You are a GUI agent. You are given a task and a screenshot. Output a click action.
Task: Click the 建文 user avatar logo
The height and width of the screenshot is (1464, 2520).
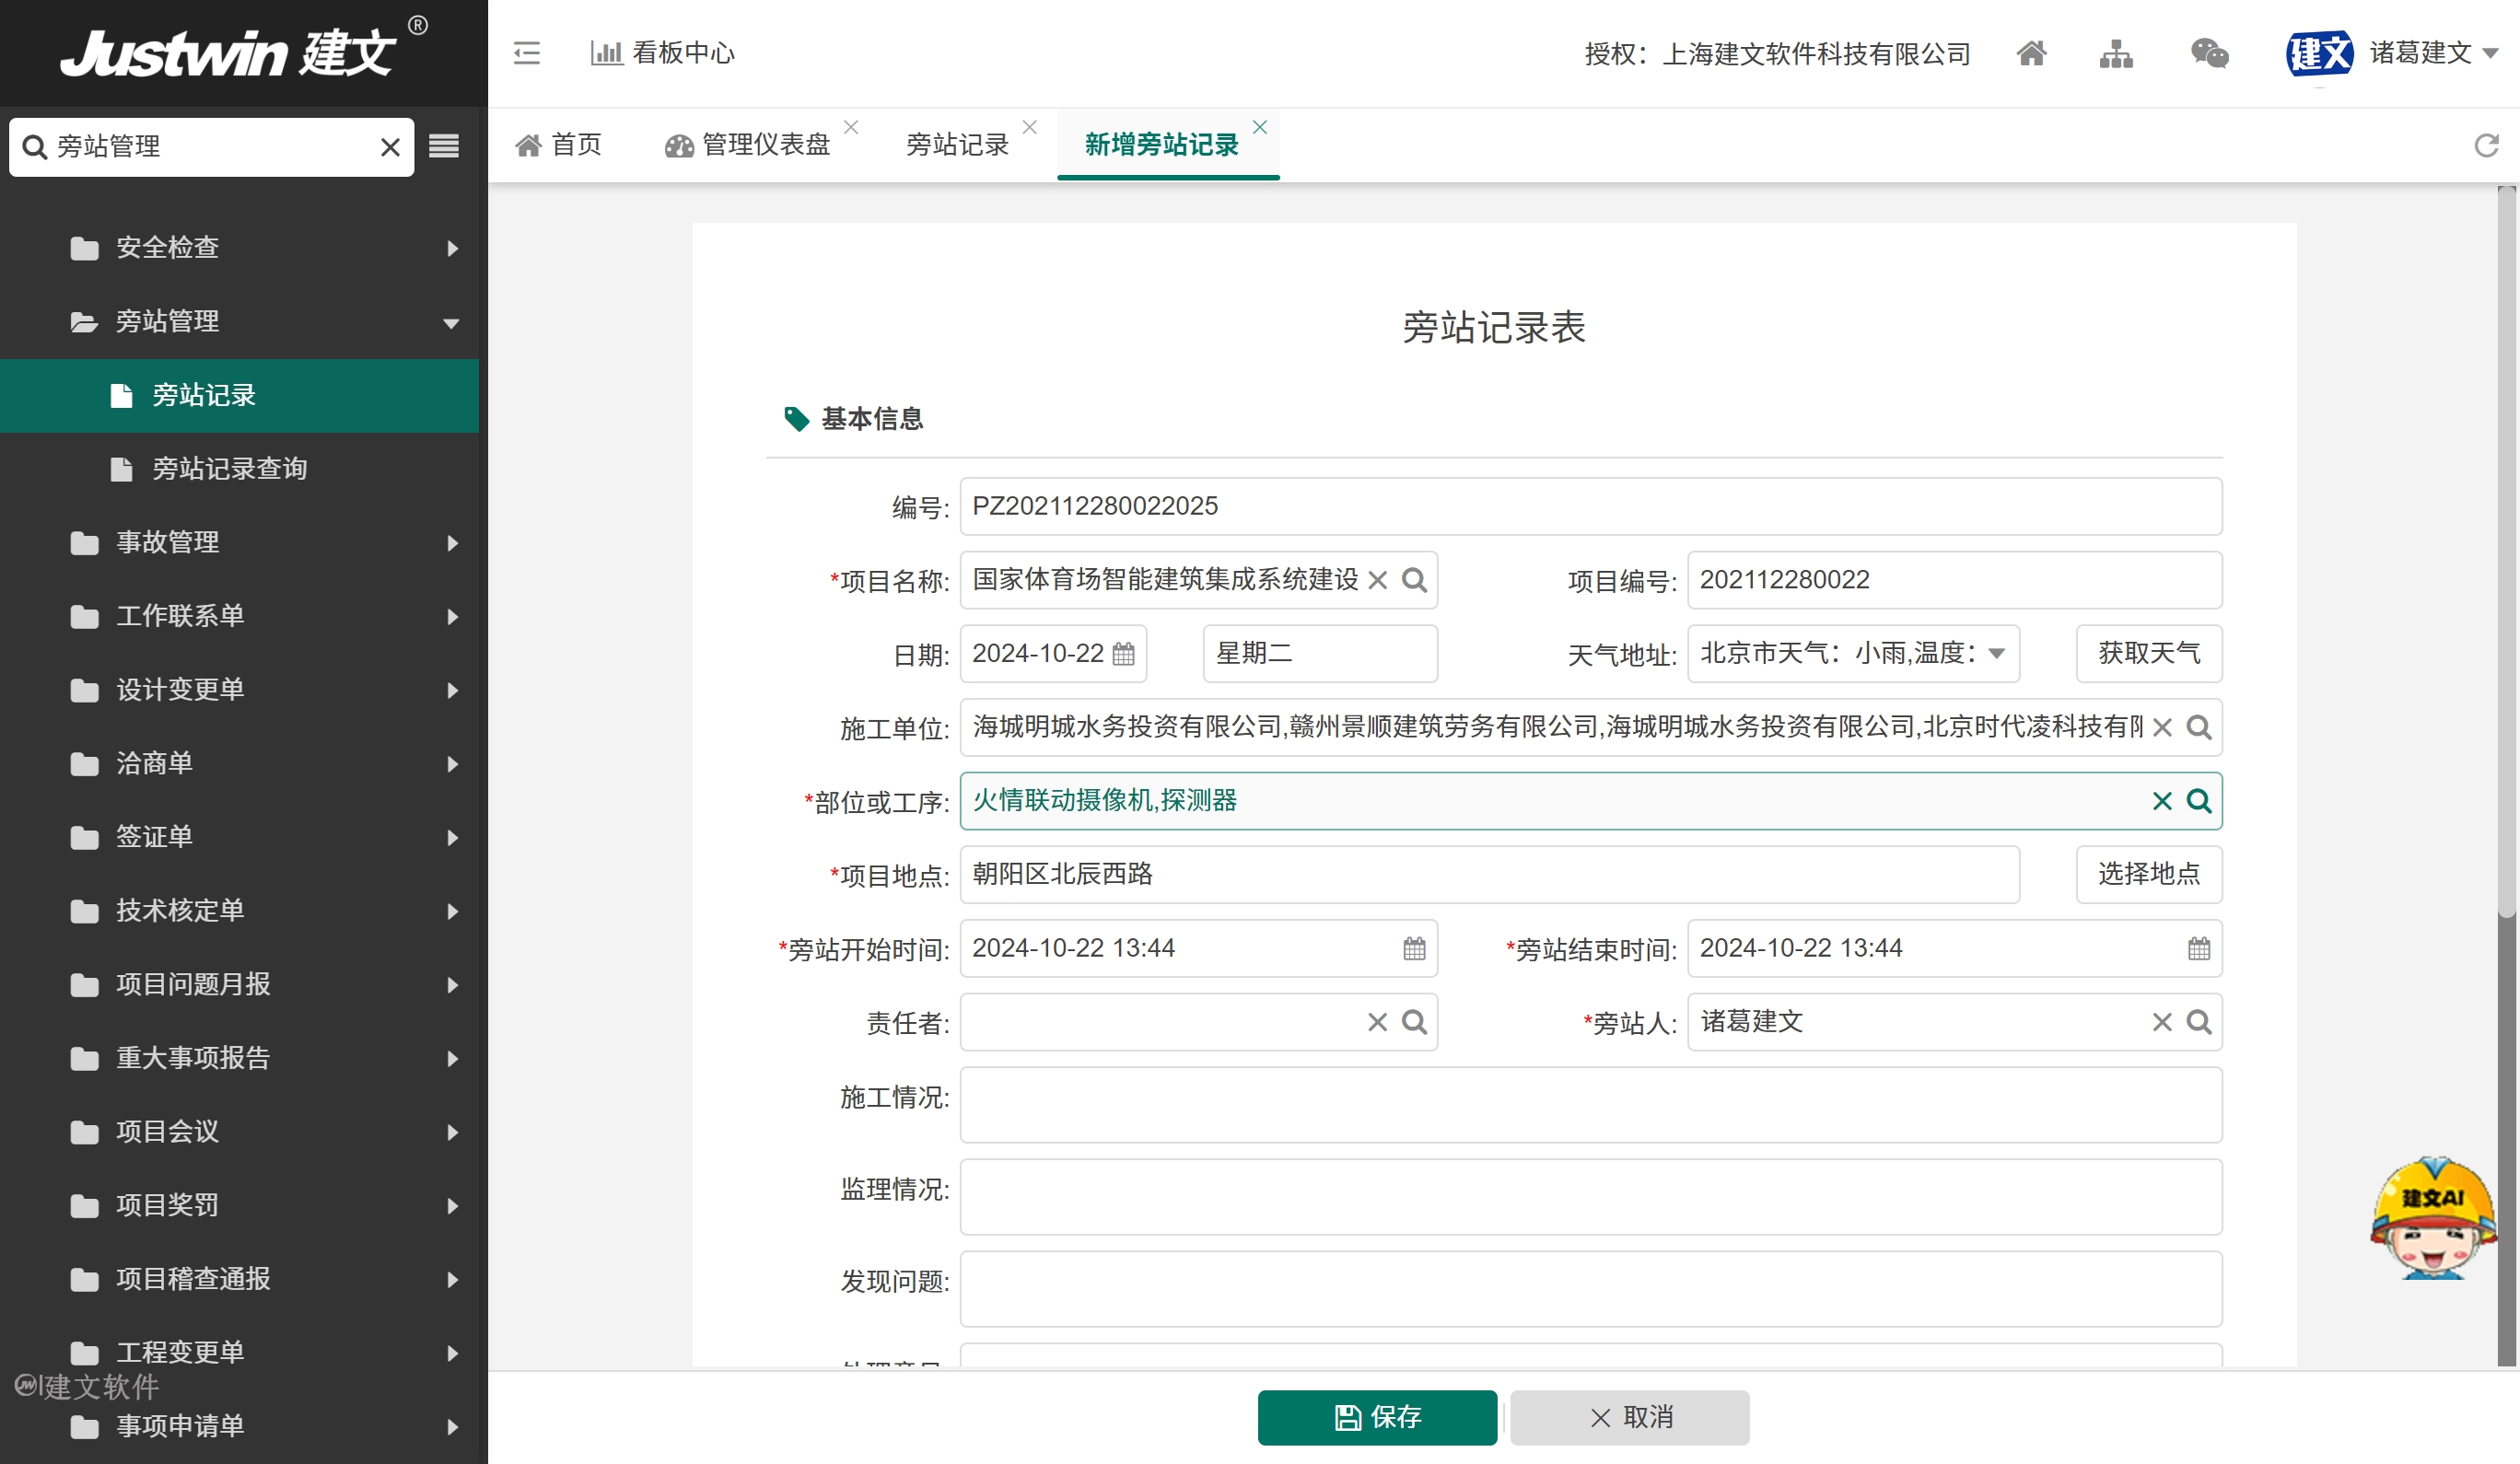(2319, 53)
